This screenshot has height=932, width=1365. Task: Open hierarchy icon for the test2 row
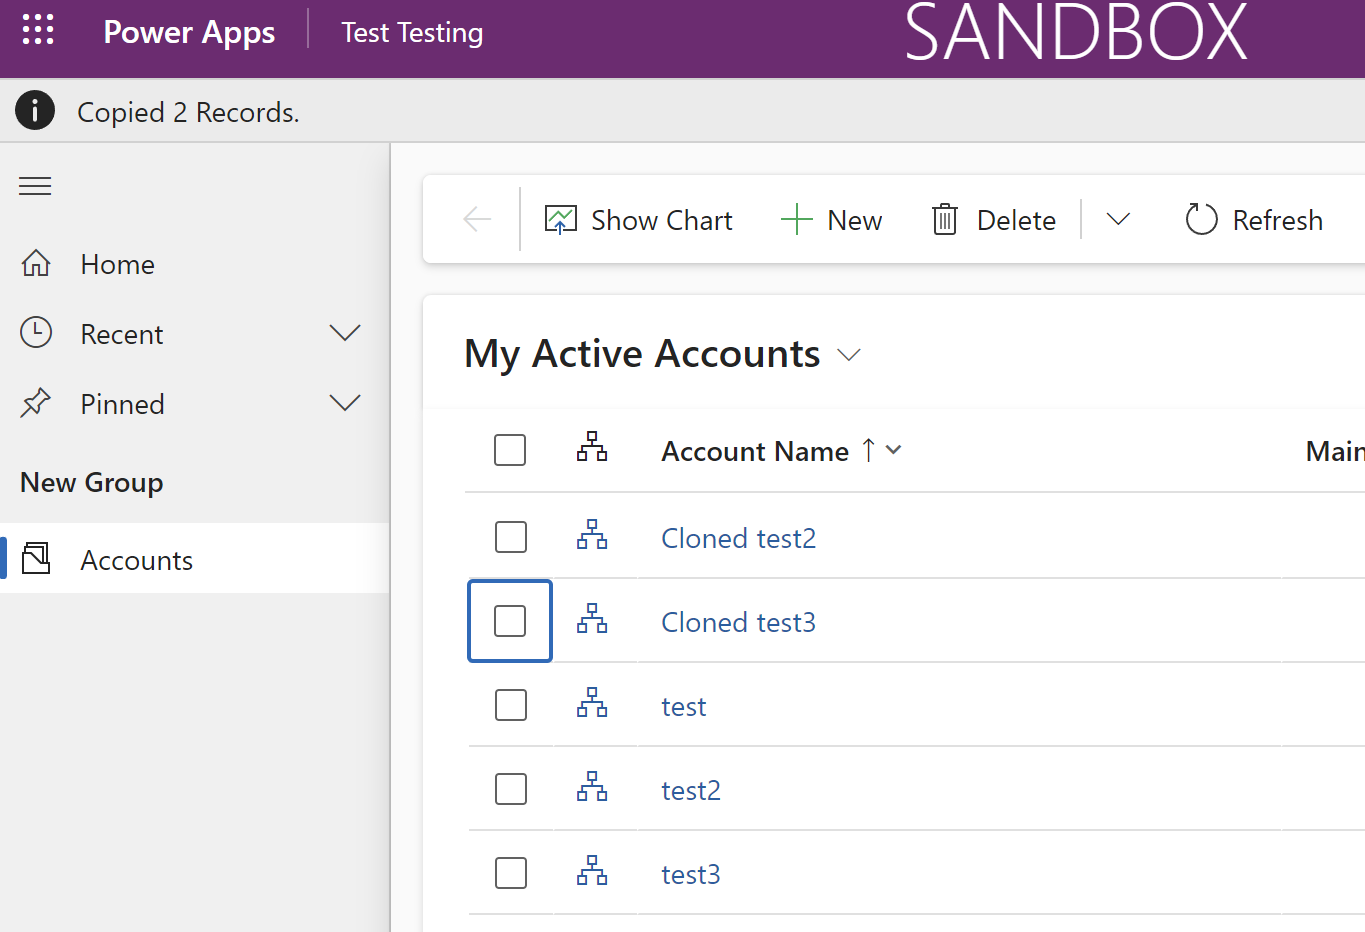tap(592, 787)
